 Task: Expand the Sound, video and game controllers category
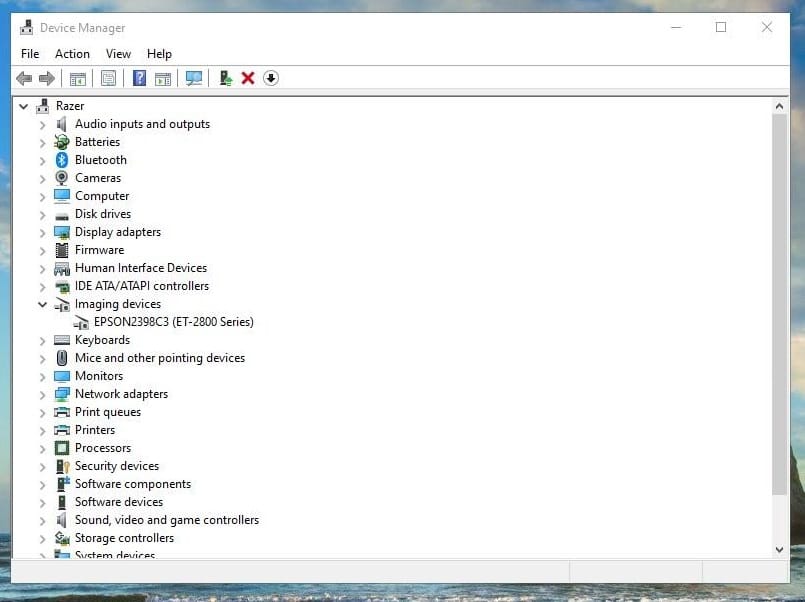[43, 521]
